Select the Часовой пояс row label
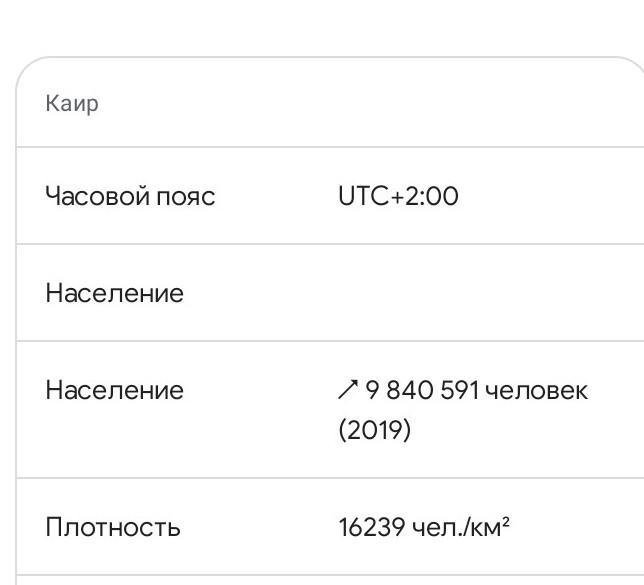The image size is (644, 585). click(x=130, y=196)
